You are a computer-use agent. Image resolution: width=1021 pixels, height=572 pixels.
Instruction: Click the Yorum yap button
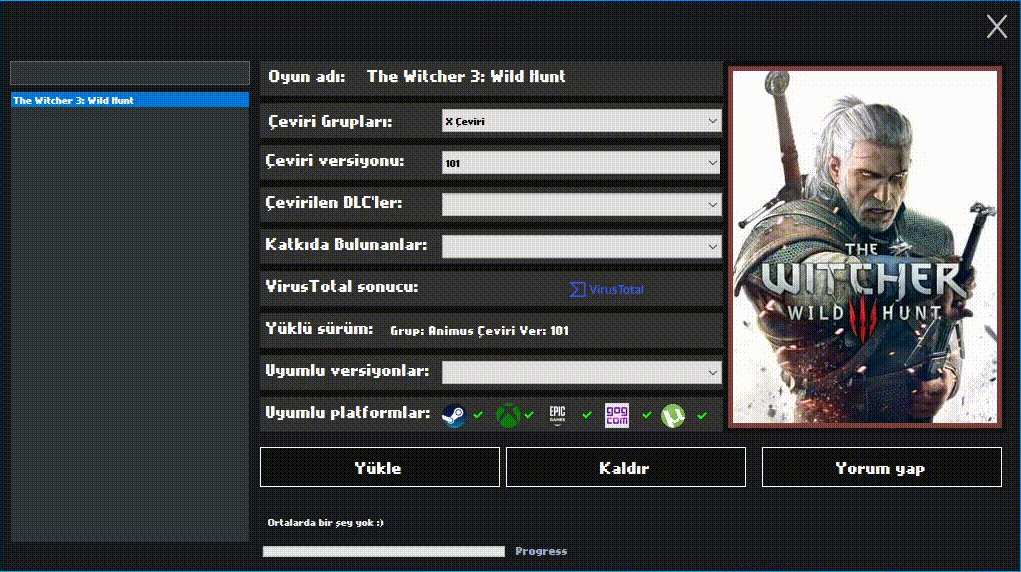tap(882, 467)
